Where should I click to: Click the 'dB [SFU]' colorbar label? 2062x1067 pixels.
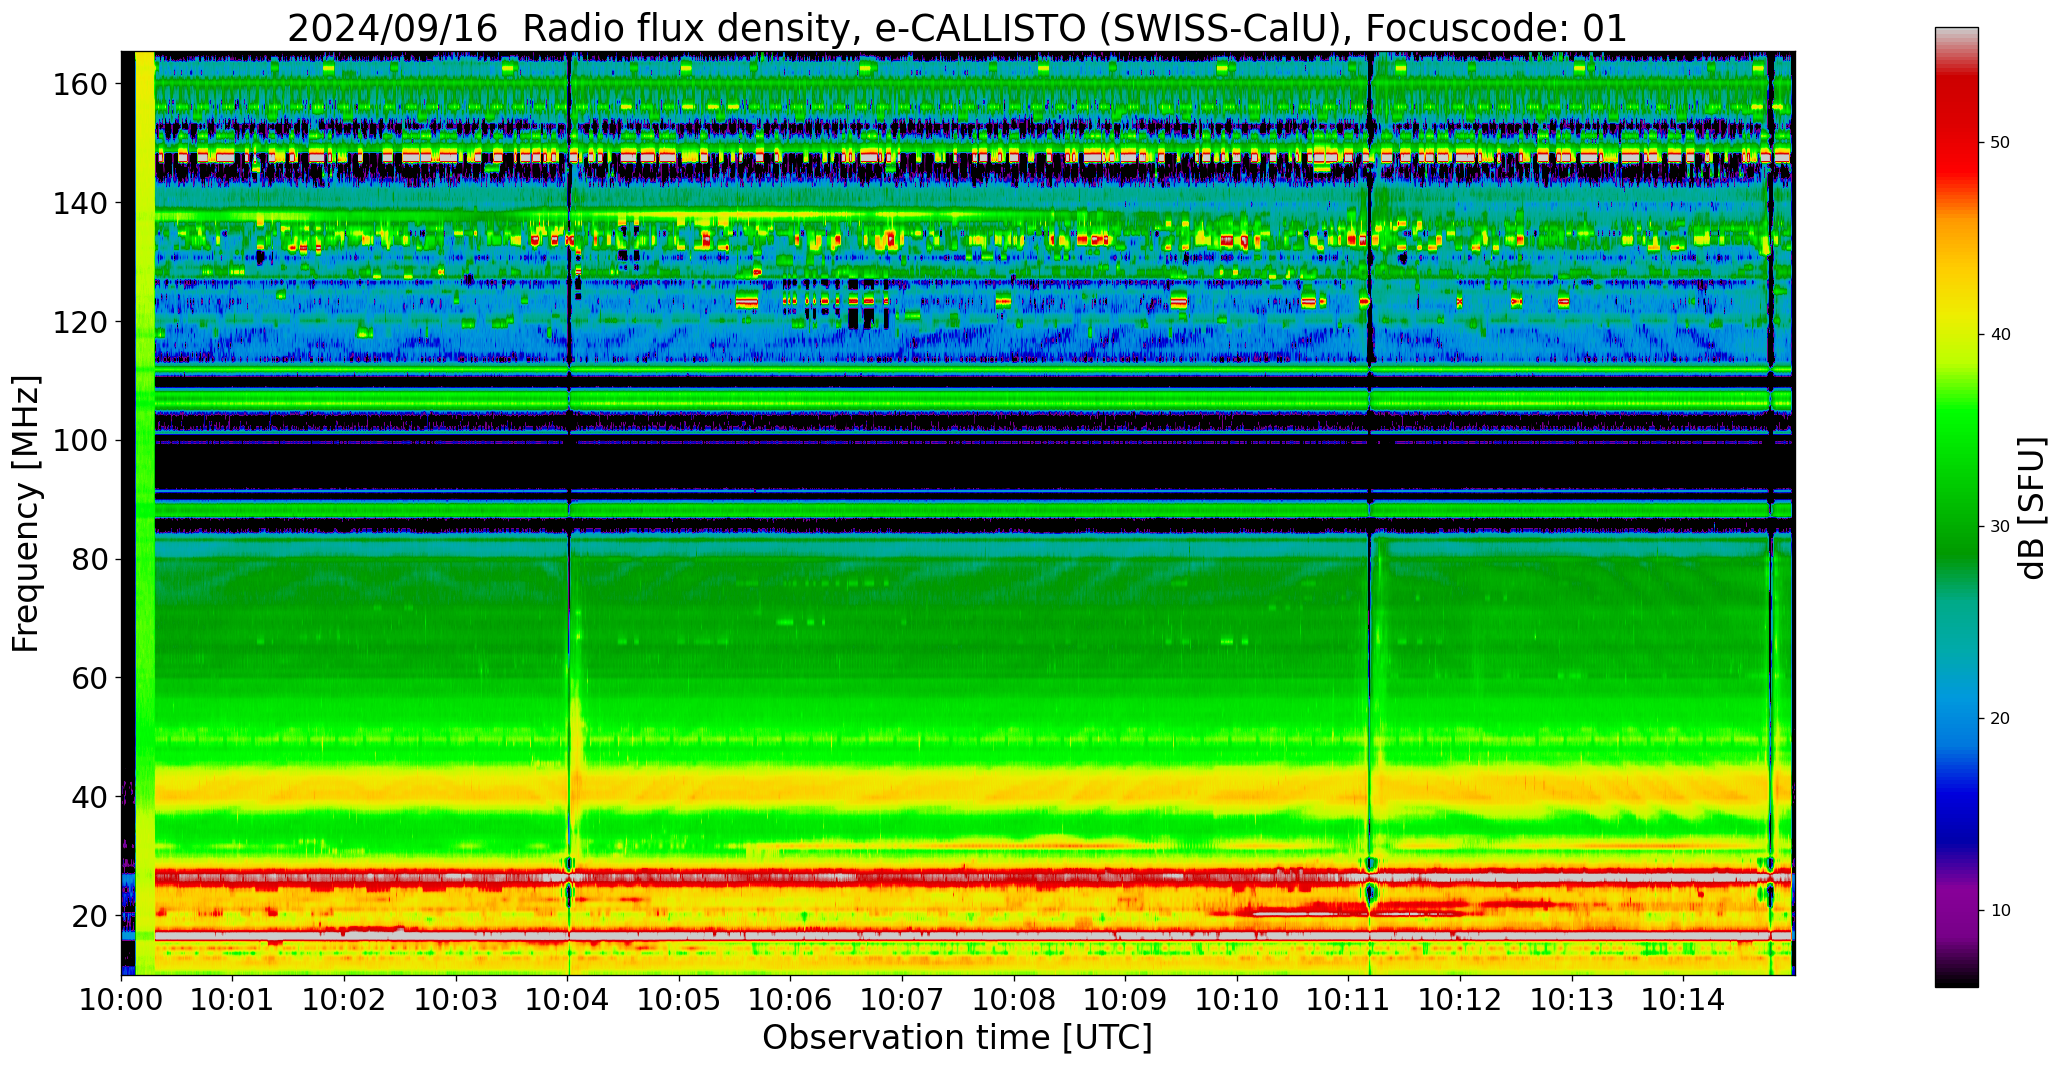(2031, 507)
